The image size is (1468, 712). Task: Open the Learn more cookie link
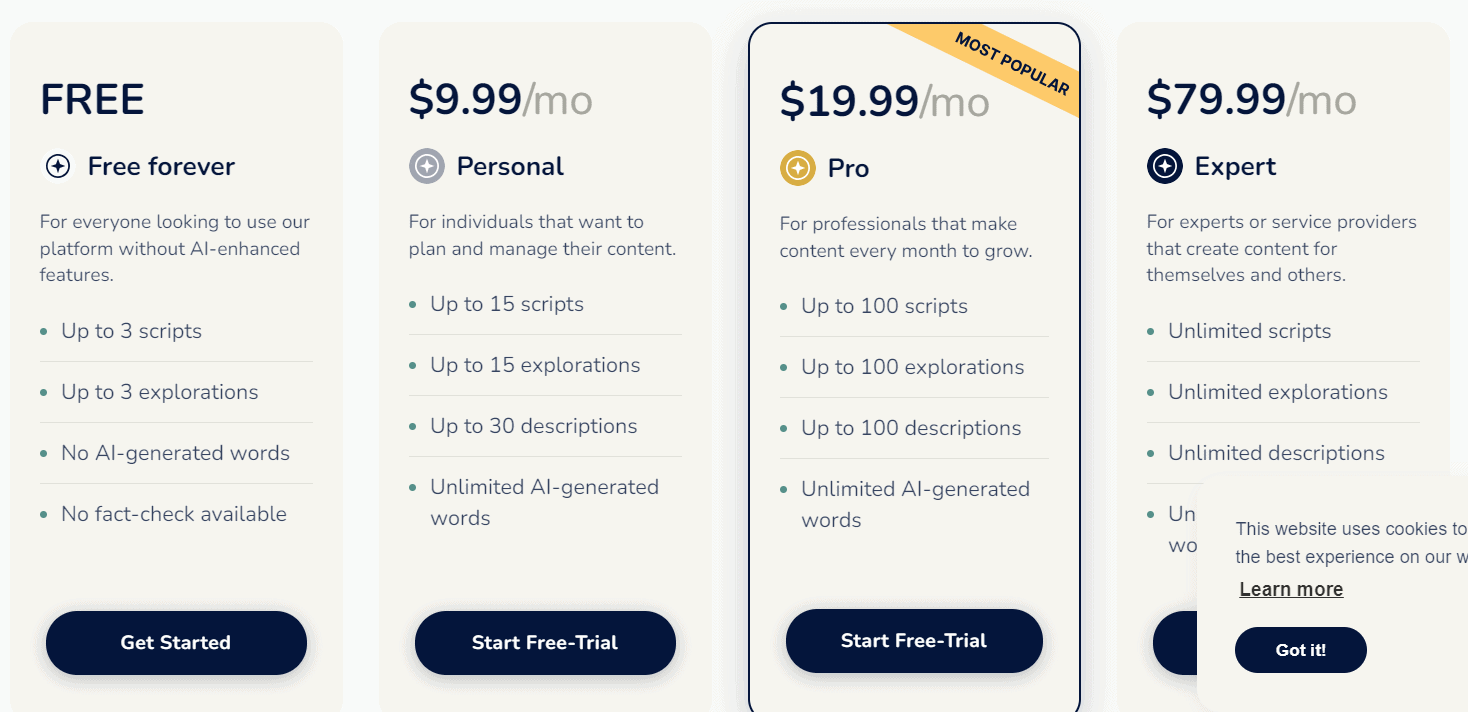(x=1291, y=589)
